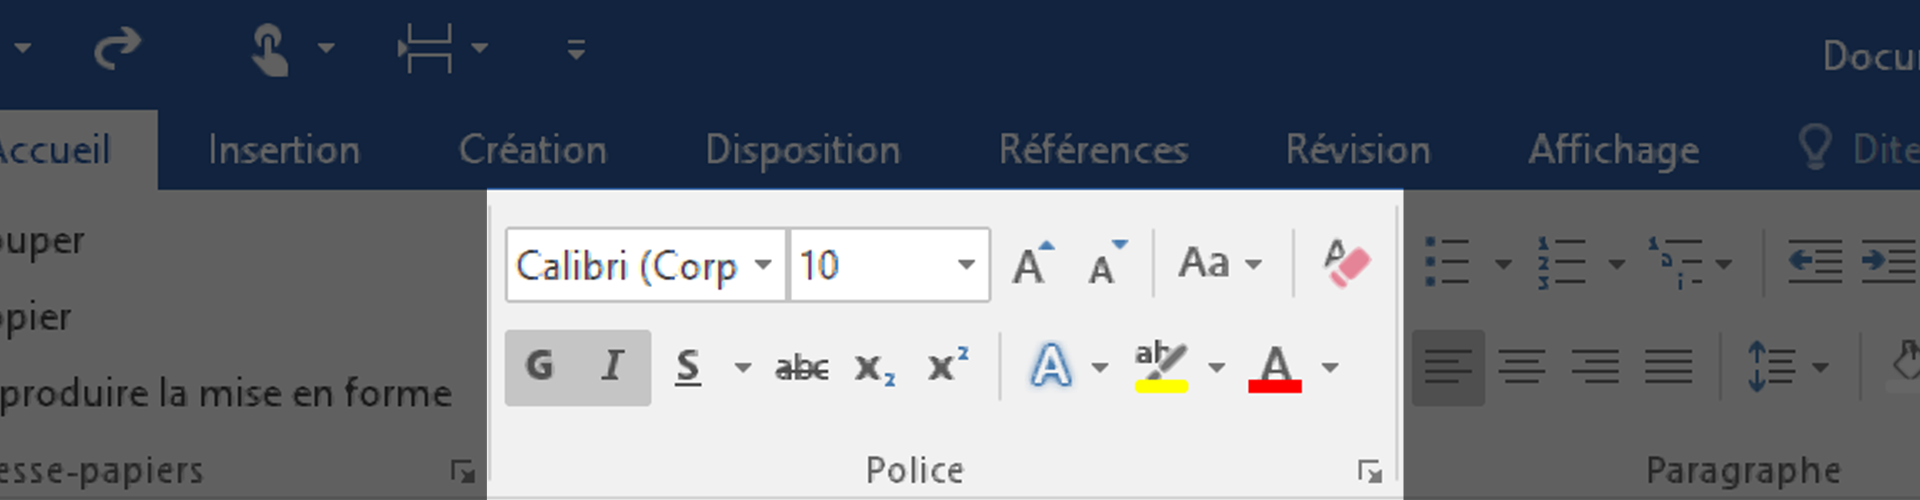Viewport: 1920px width, 500px height.
Task: Click inside the font size field
Action: tap(868, 265)
